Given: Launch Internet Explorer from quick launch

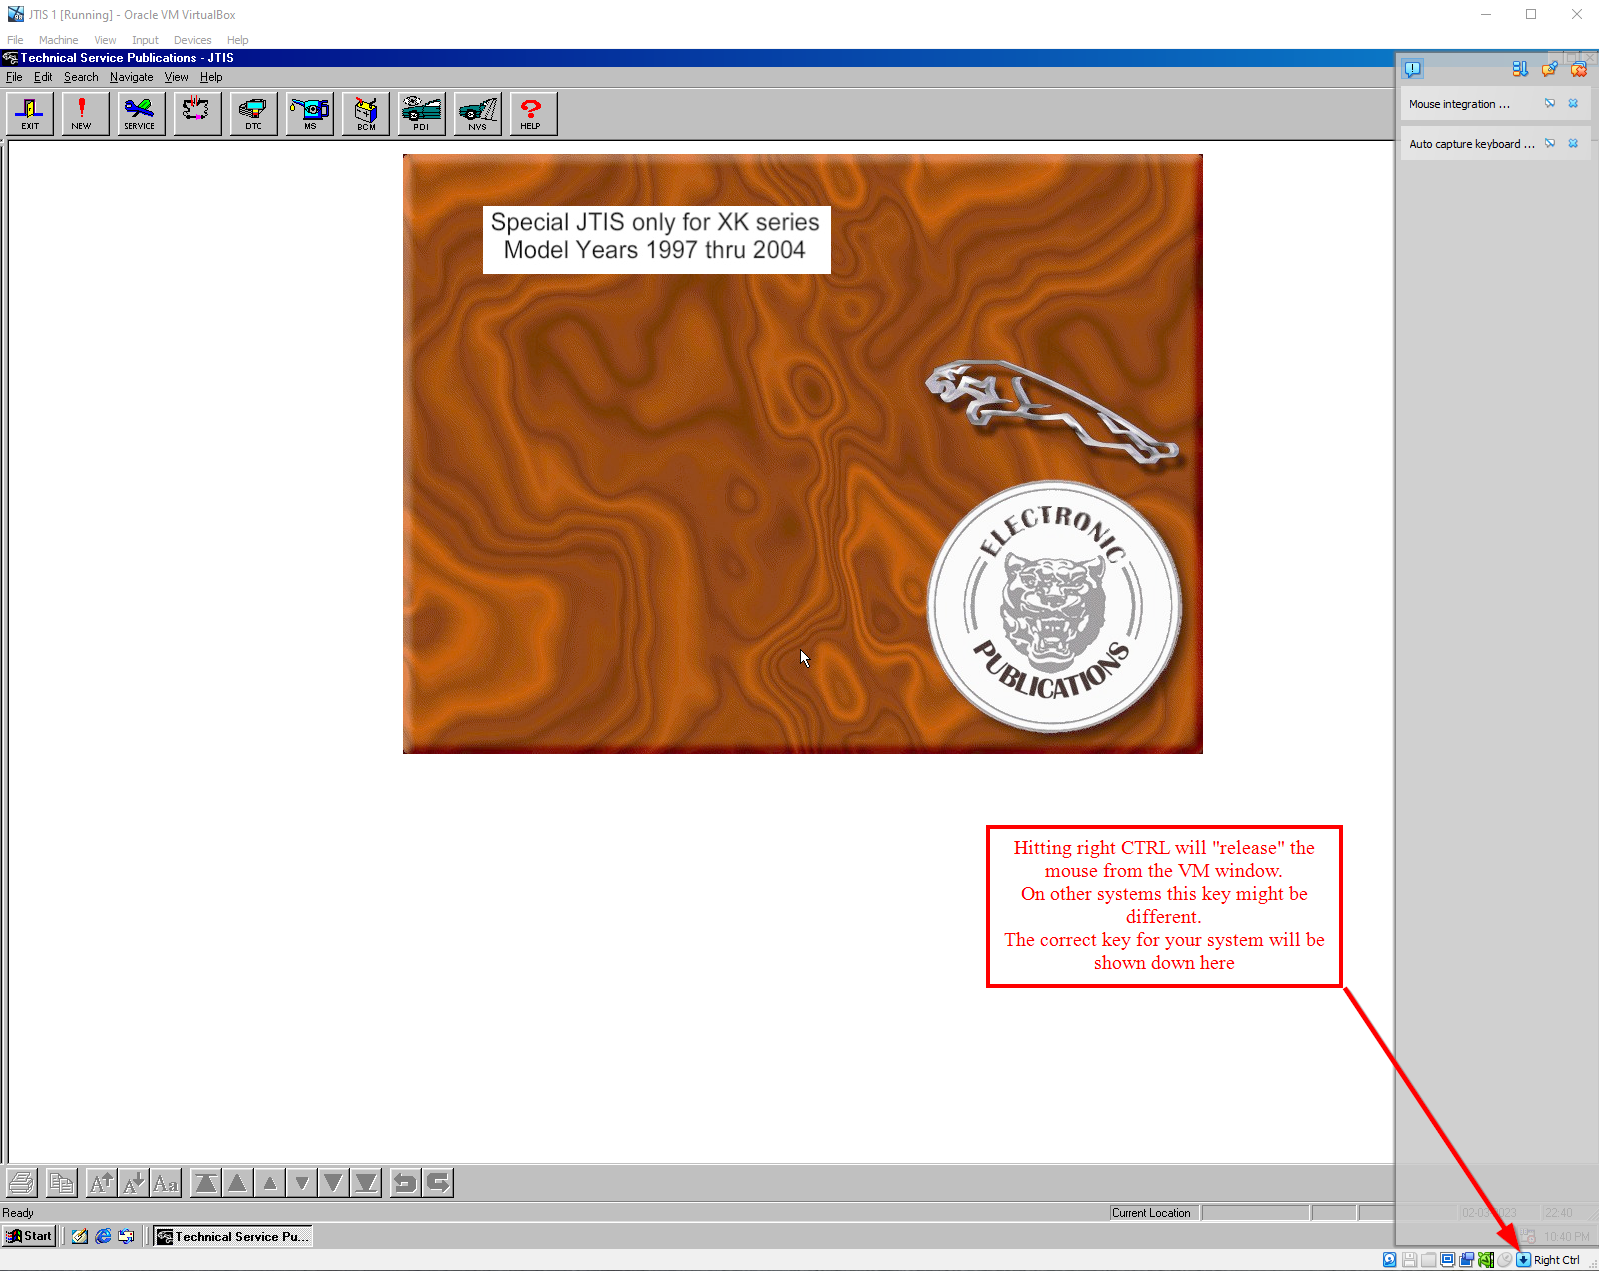Looking at the screenshot, I should point(103,1236).
